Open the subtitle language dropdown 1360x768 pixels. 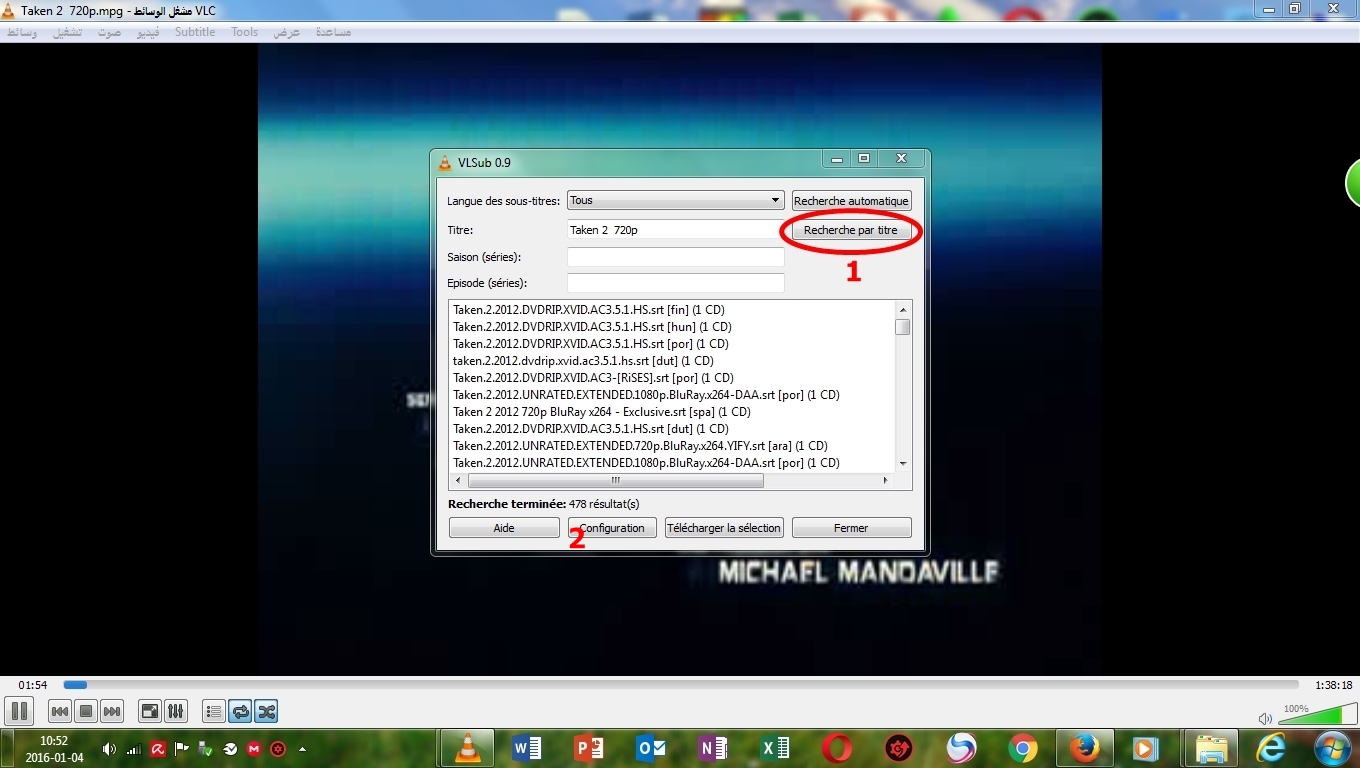coord(675,201)
